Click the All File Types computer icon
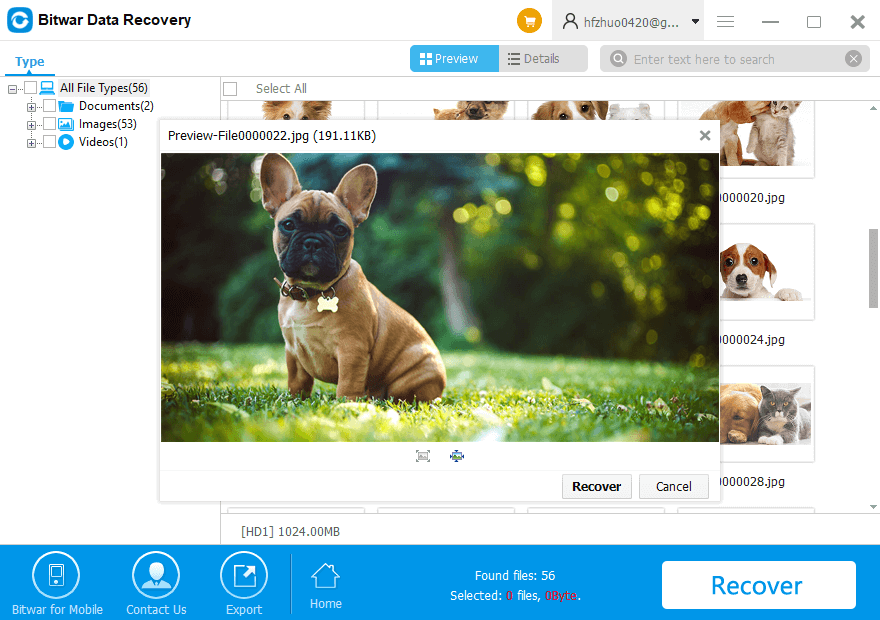The image size is (880, 620). coord(47,88)
